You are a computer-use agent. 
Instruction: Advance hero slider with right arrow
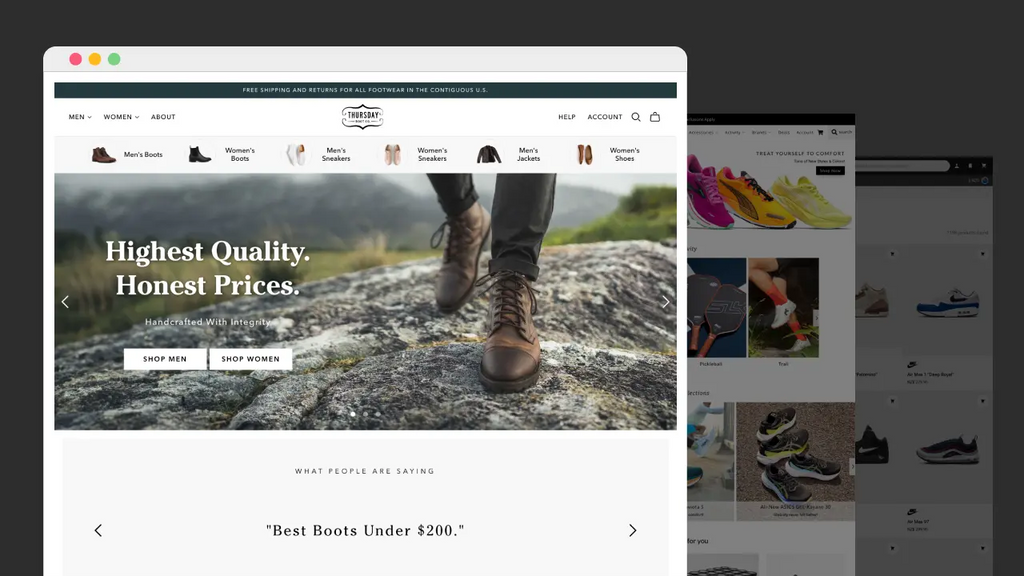coord(665,302)
